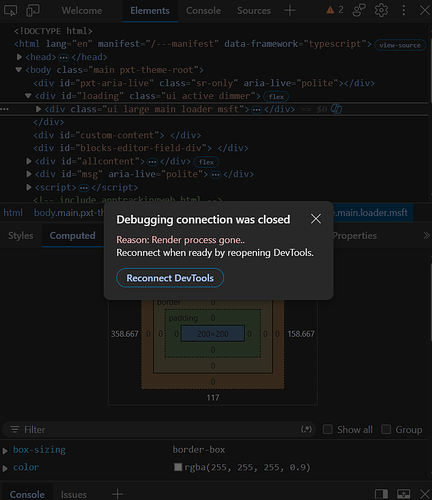Click ellipsis inside loader msft div
Screen dimensions: 432x500
click(x=256, y=110)
